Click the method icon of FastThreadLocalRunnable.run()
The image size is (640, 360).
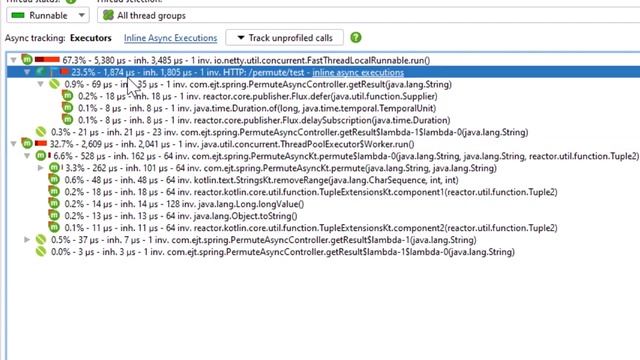coord(27,60)
